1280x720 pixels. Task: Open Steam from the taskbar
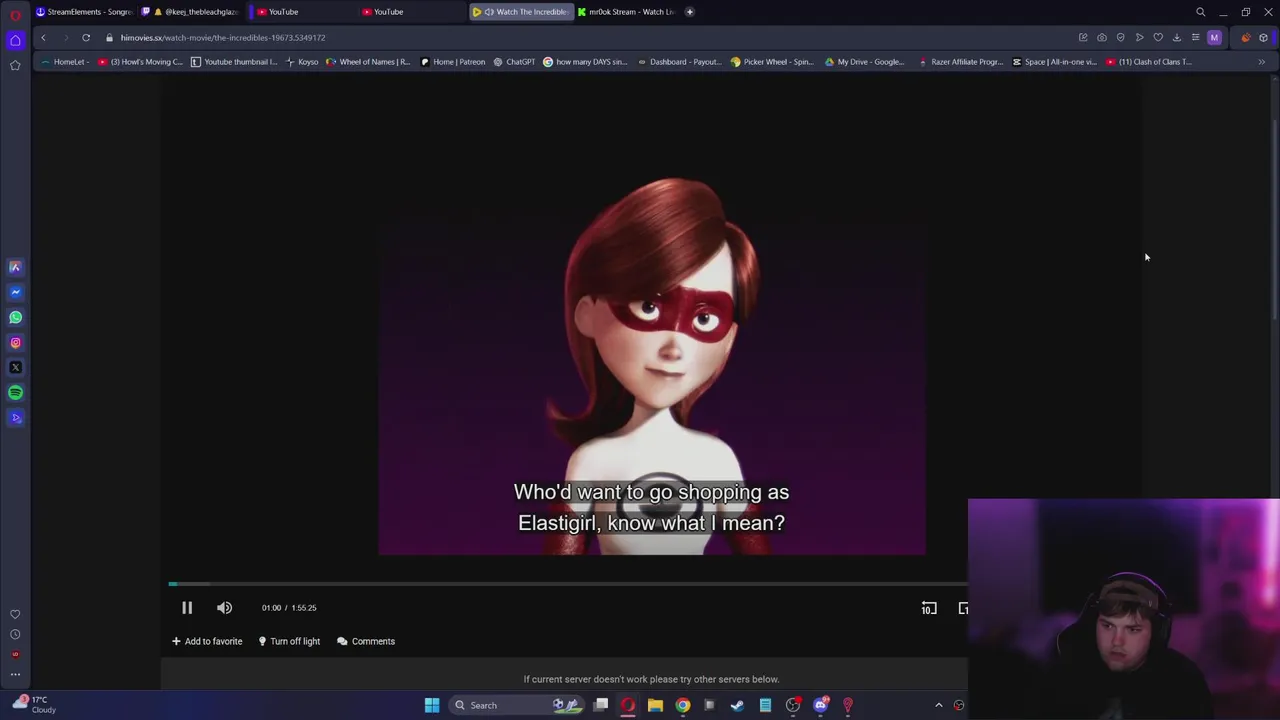pyautogui.click(x=737, y=705)
